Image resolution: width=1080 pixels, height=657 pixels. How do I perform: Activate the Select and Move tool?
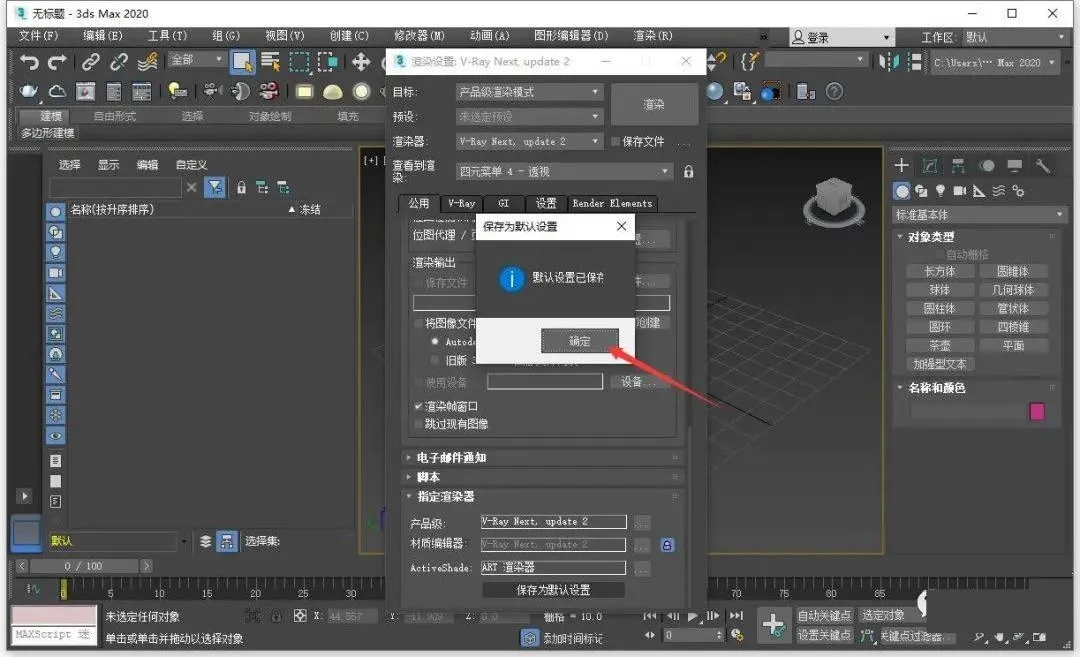click(360, 62)
